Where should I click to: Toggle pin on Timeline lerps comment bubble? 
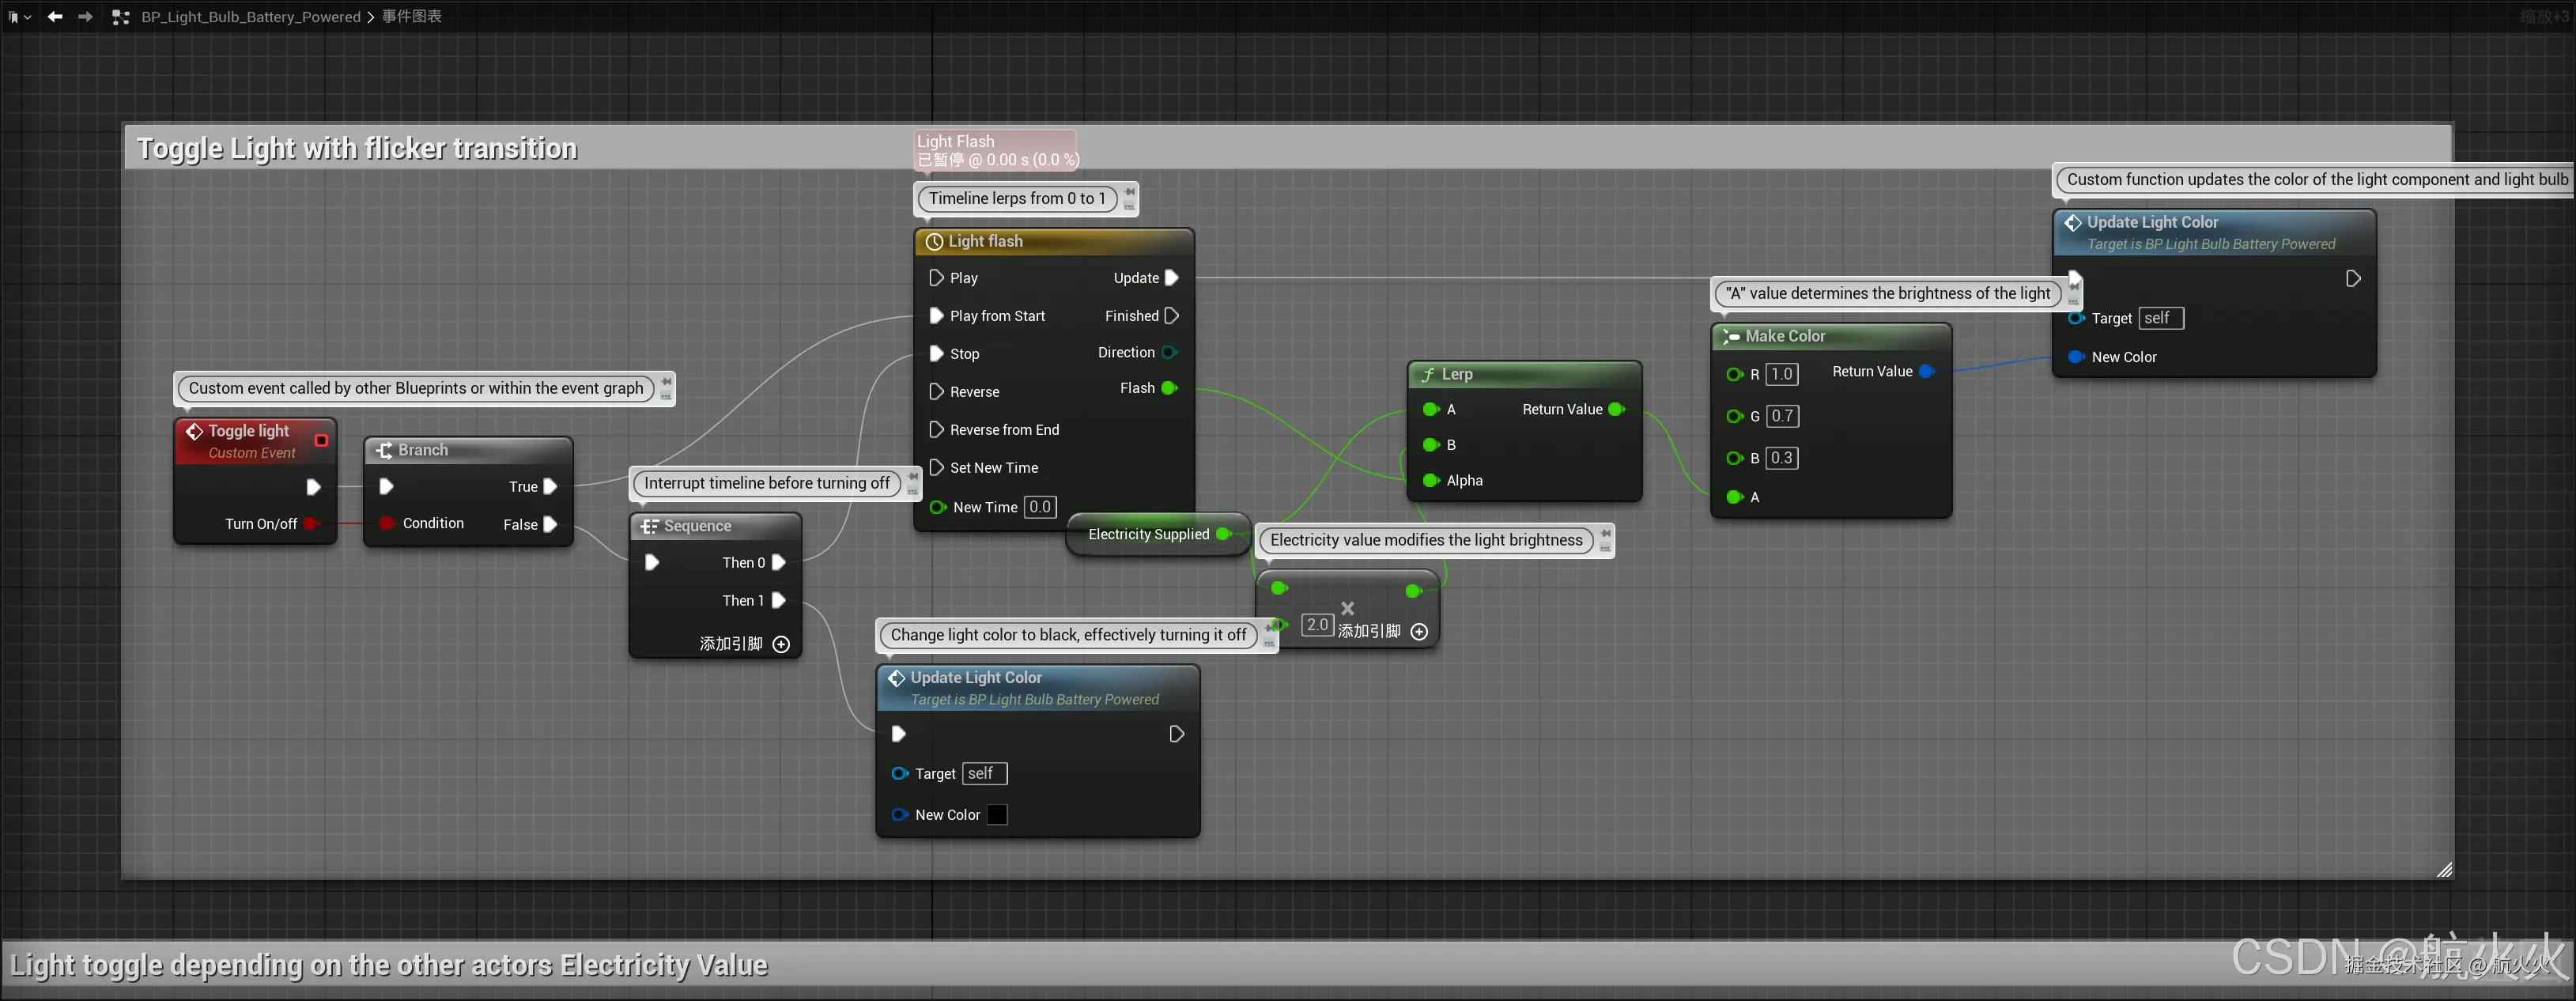[1129, 192]
